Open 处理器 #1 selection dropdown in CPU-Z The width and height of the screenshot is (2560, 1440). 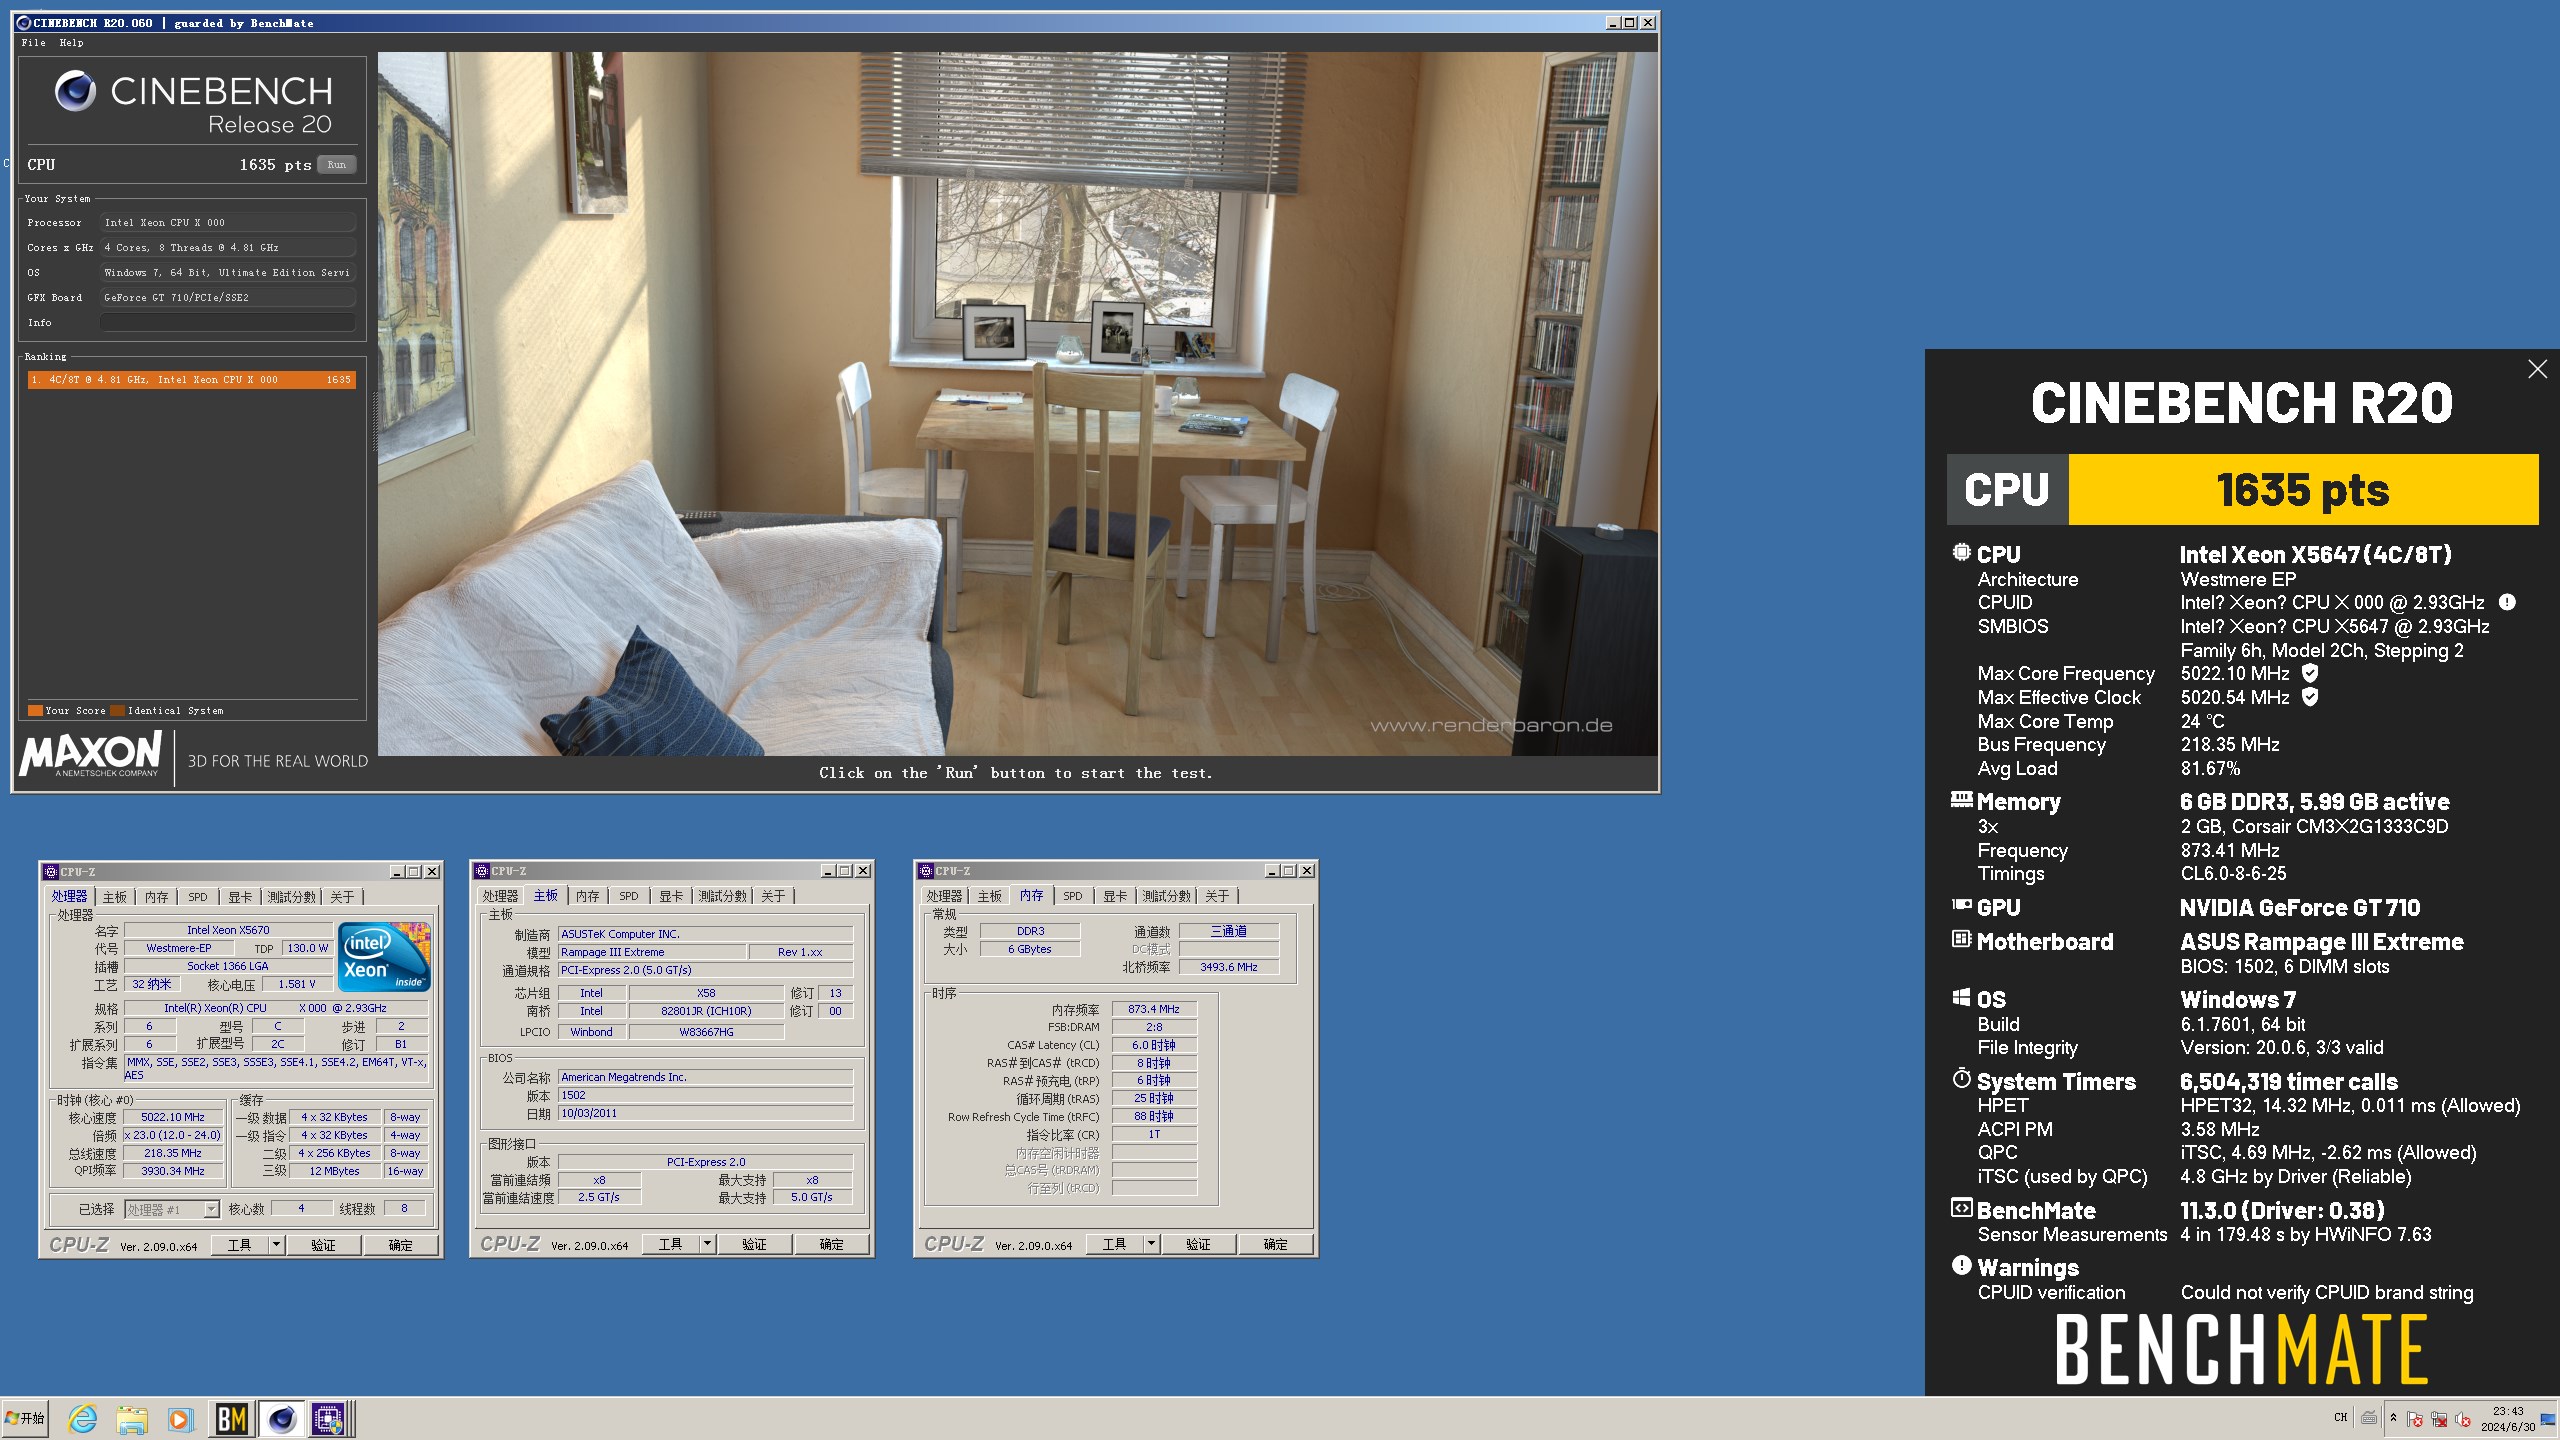pos(172,1209)
